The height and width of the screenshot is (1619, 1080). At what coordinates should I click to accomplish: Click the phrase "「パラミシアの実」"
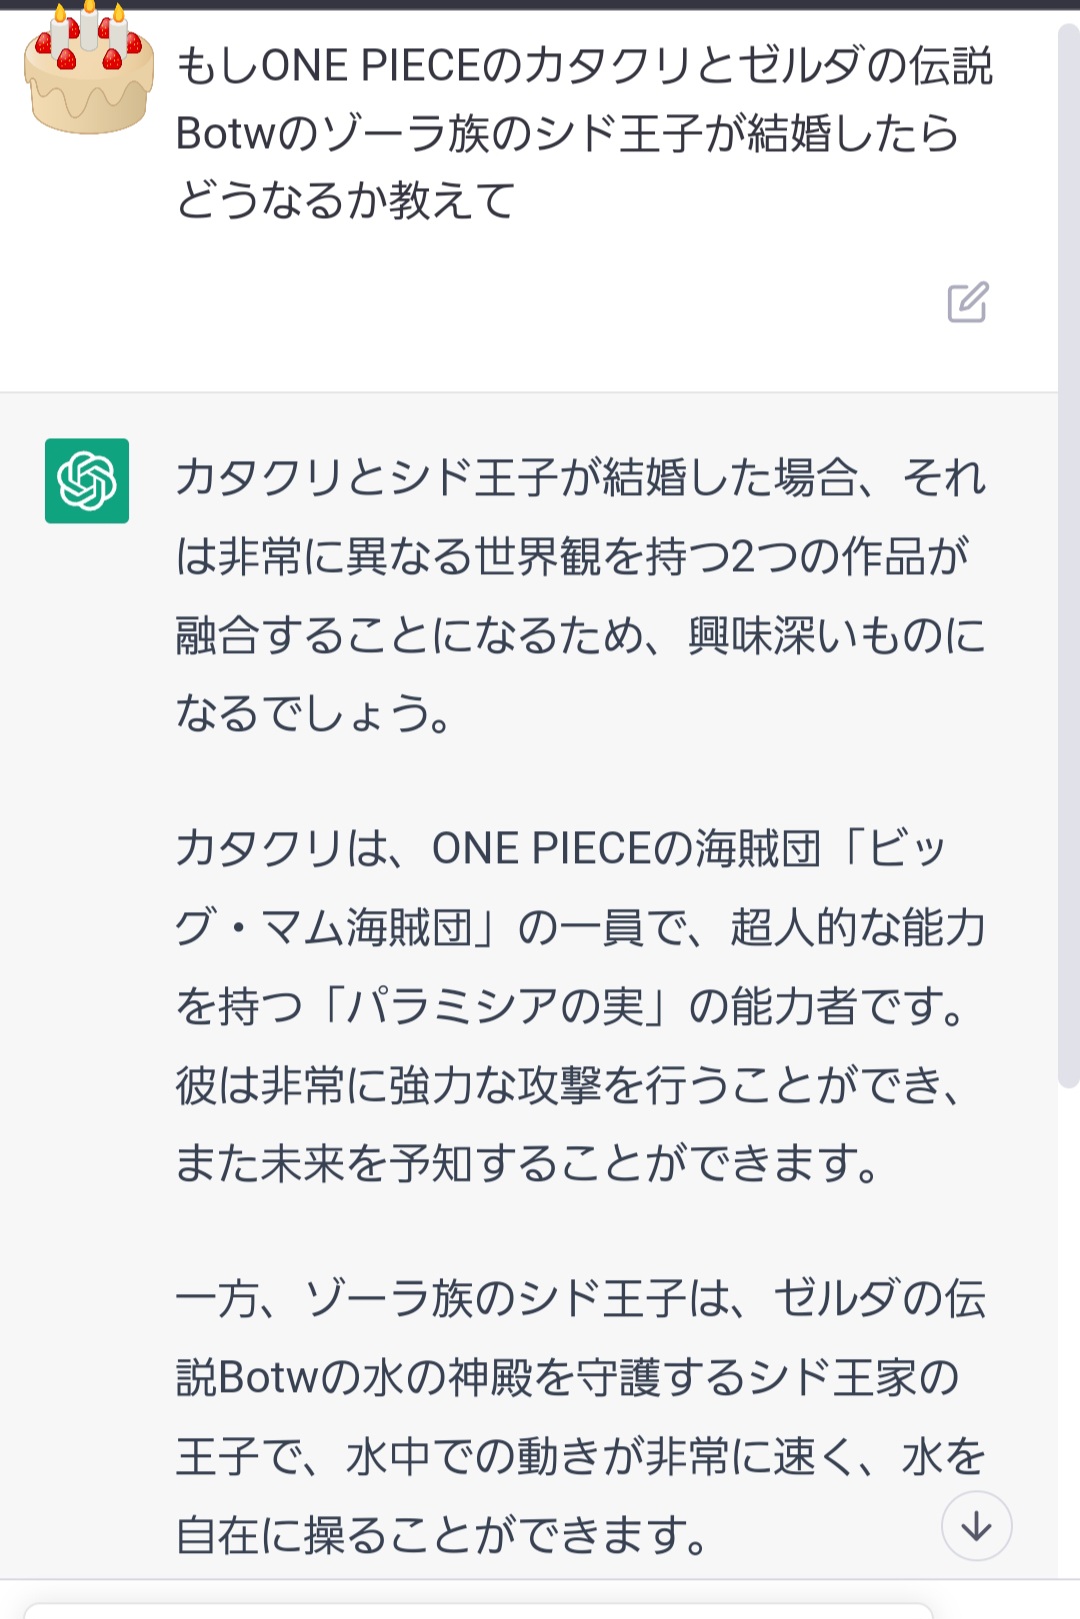pos(495,1006)
